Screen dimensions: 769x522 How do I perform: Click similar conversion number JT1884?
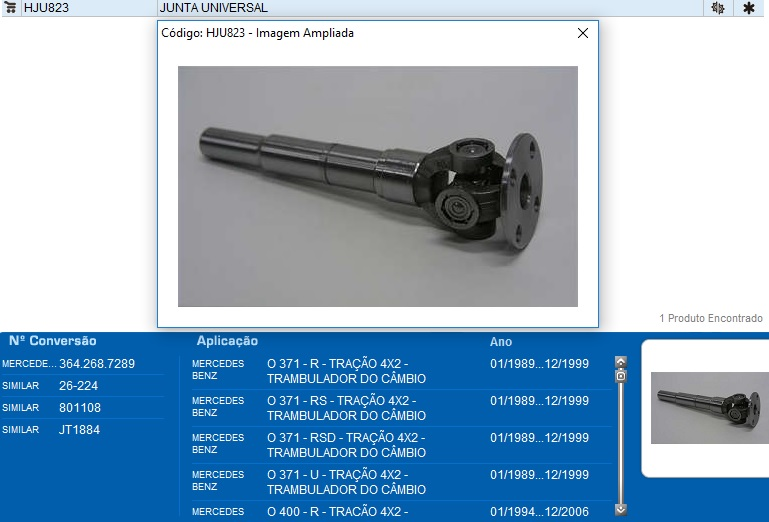79,430
